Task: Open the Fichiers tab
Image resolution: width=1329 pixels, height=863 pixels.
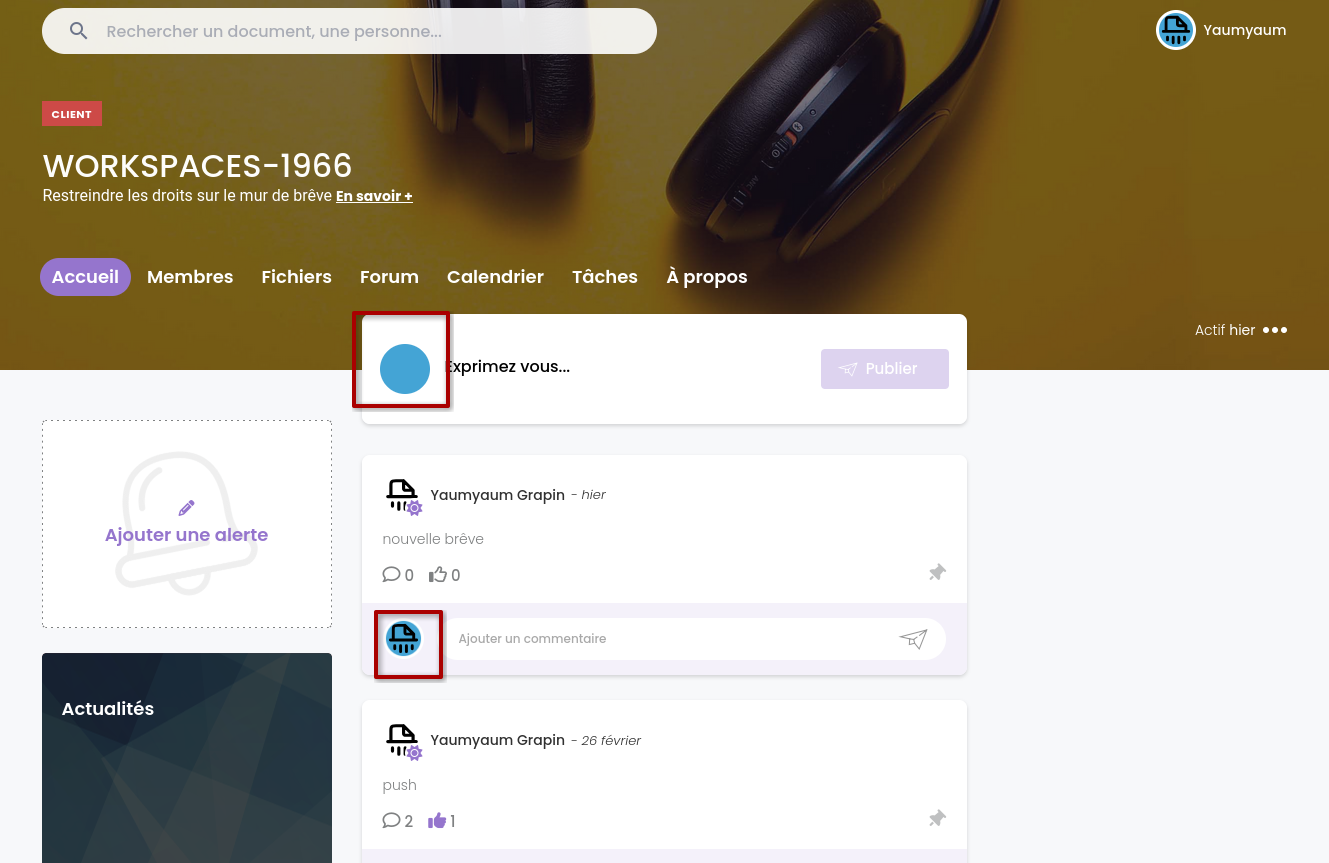Action: [296, 277]
